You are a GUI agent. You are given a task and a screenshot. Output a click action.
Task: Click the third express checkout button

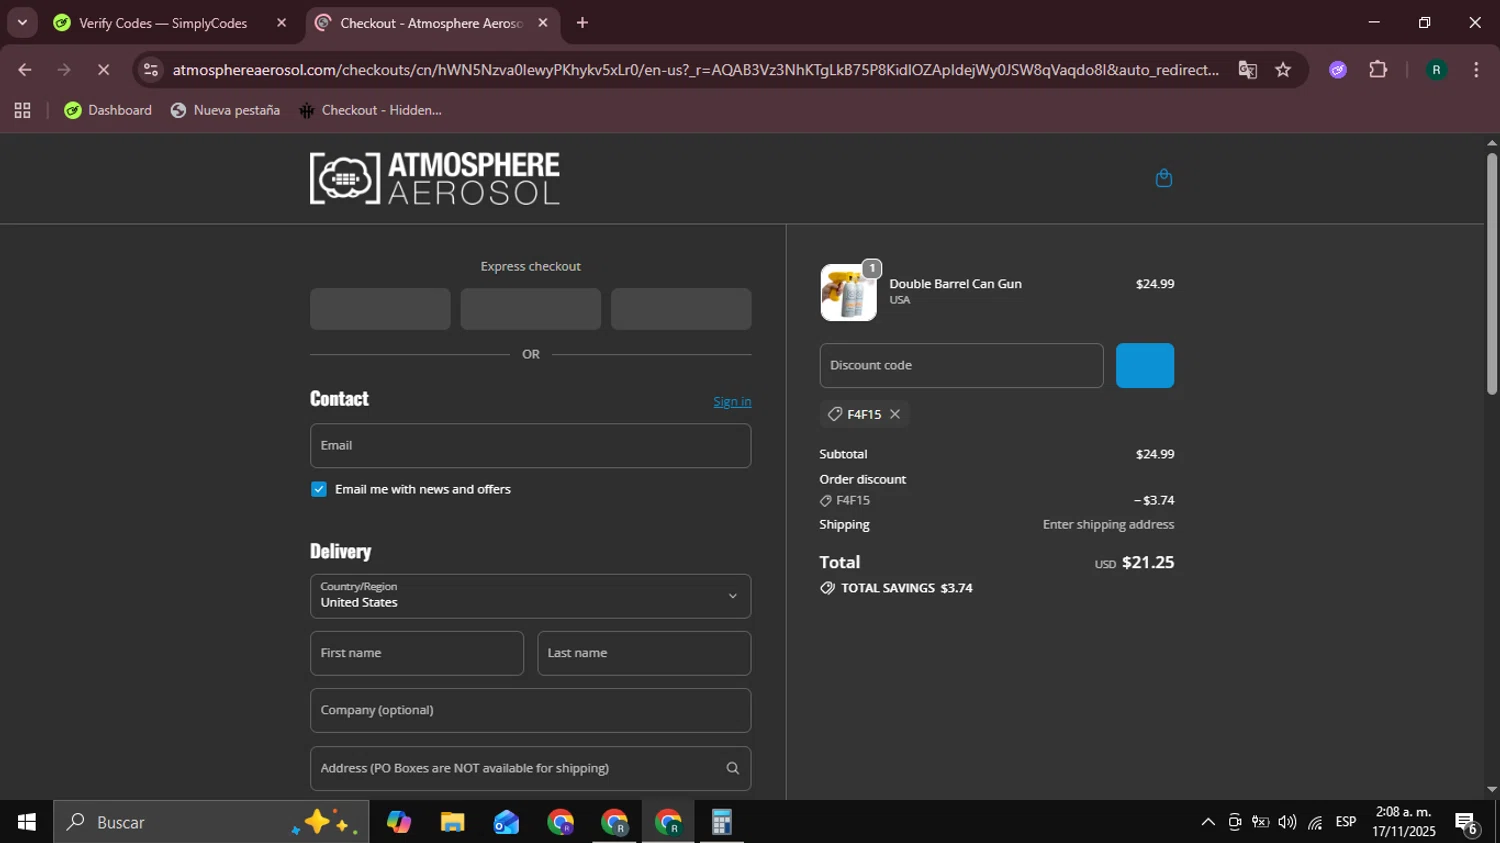(681, 309)
